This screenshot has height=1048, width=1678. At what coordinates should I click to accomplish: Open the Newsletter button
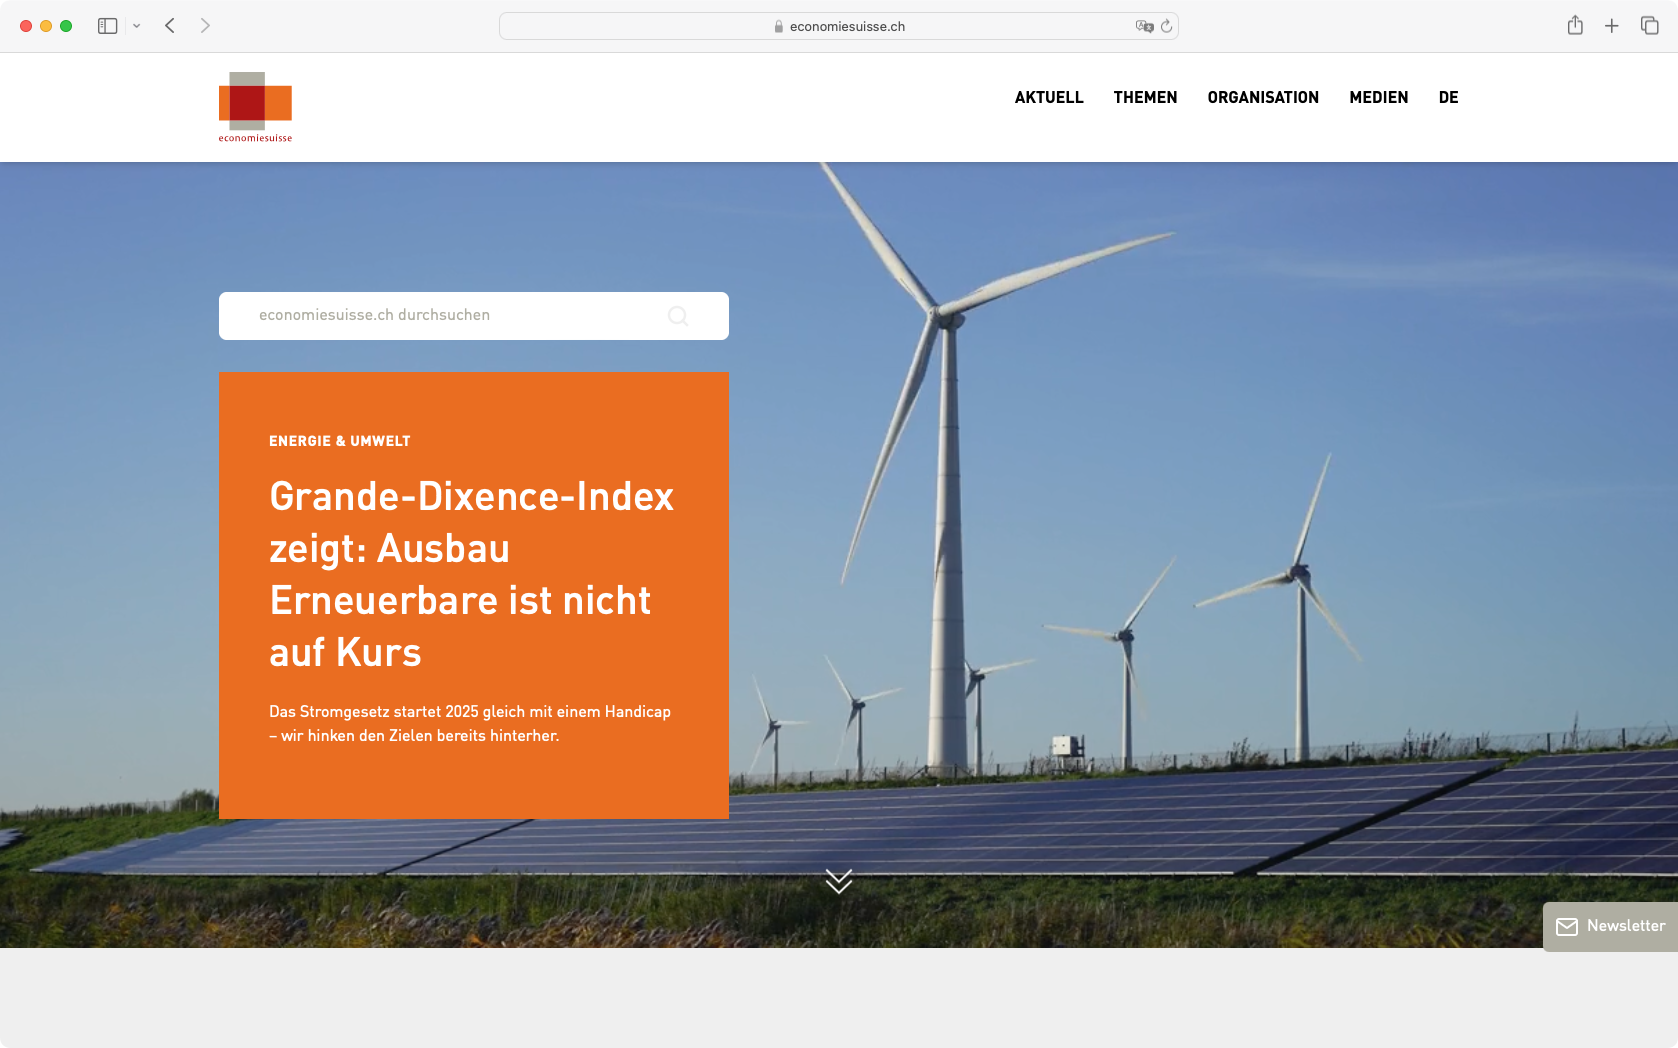tap(1610, 927)
